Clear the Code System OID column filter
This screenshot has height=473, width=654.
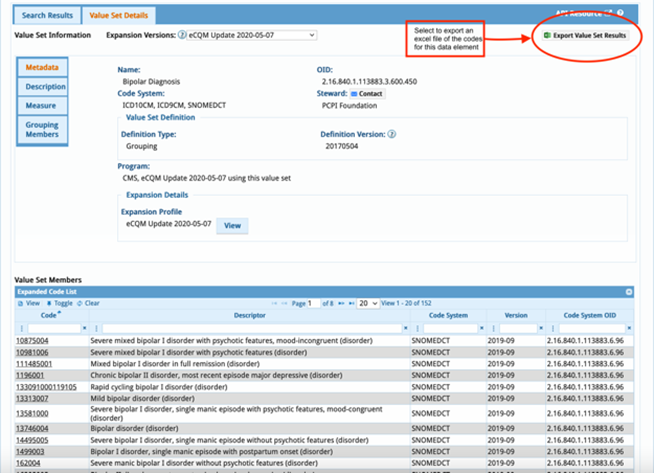pyautogui.click(x=629, y=329)
